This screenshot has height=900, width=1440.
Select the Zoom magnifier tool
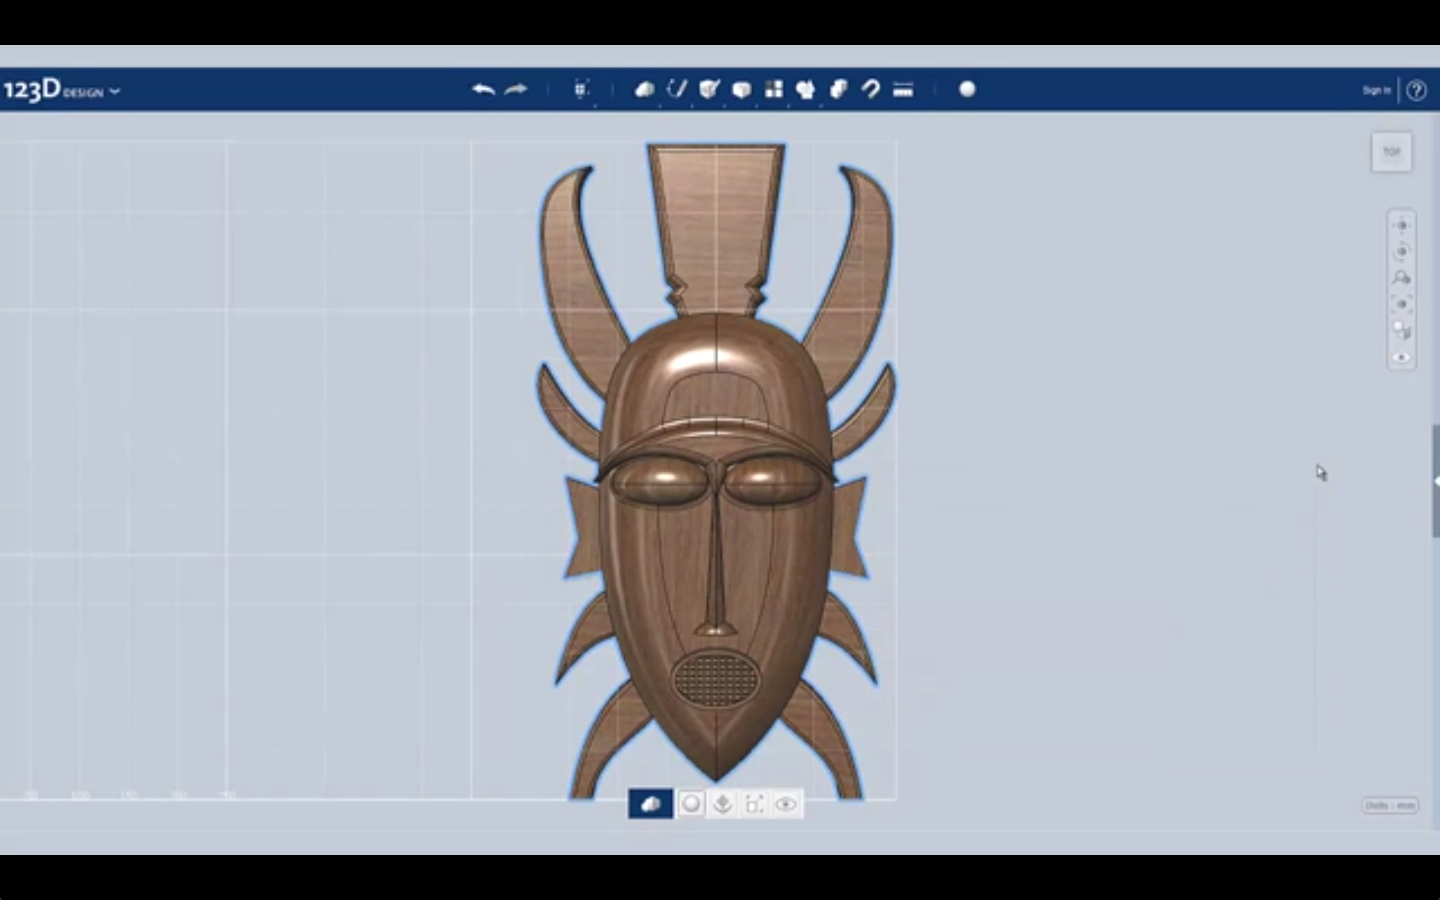[x=1401, y=278]
